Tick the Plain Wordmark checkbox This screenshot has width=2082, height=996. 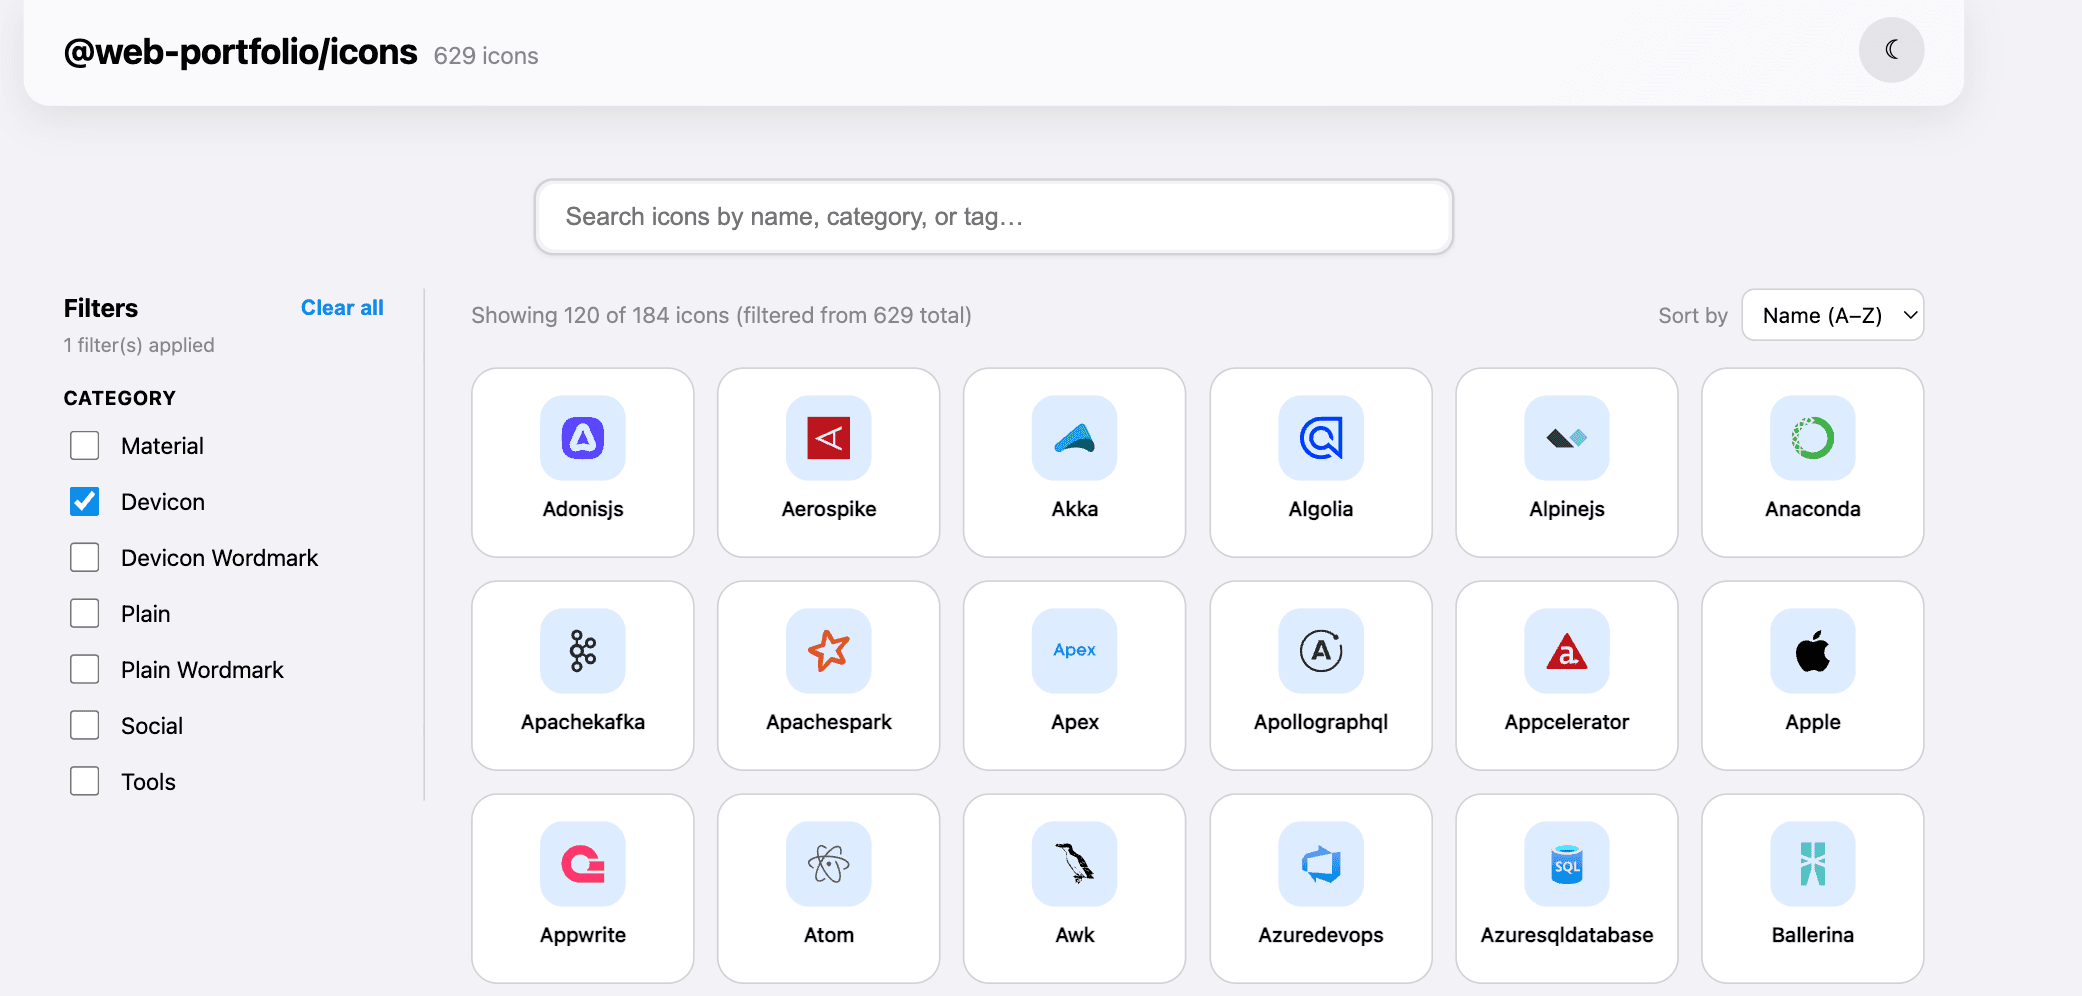pyautogui.click(x=85, y=670)
